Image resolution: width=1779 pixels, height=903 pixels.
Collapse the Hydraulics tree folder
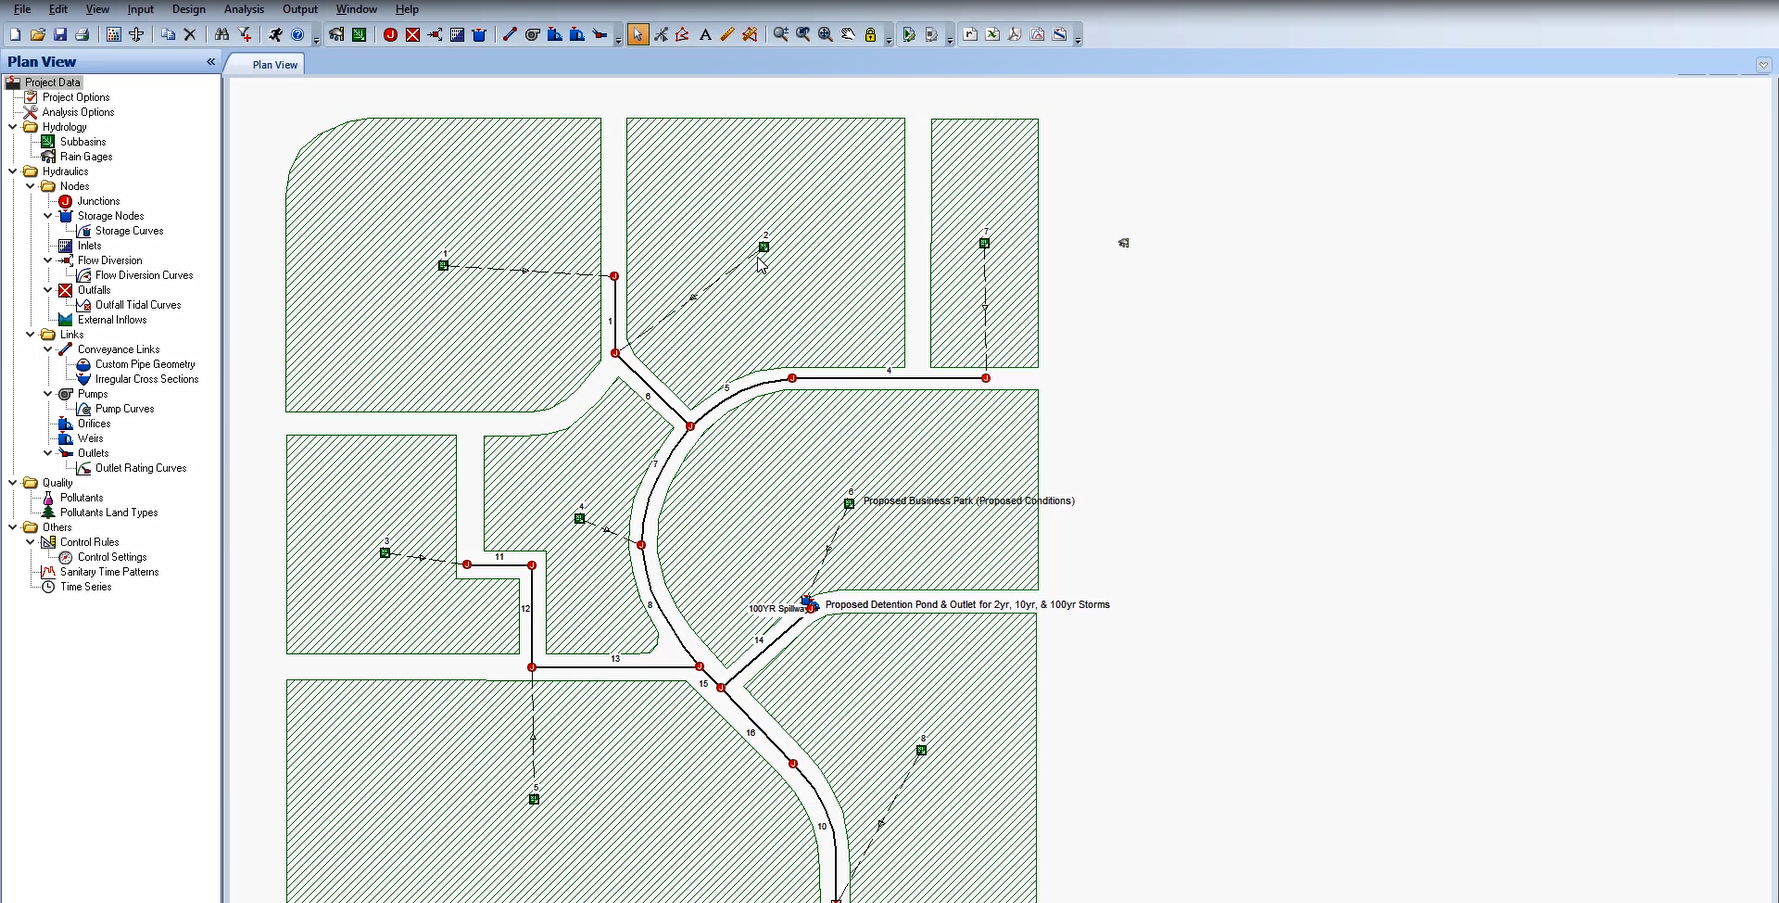(x=13, y=171)
